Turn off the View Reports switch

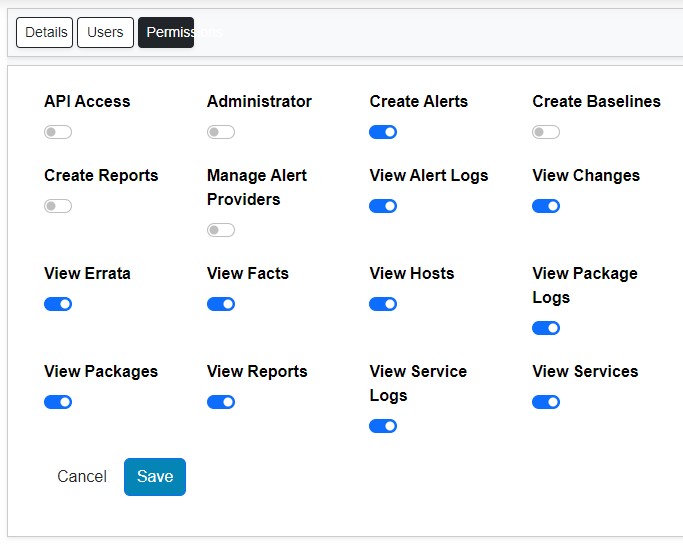coord(221,402)
